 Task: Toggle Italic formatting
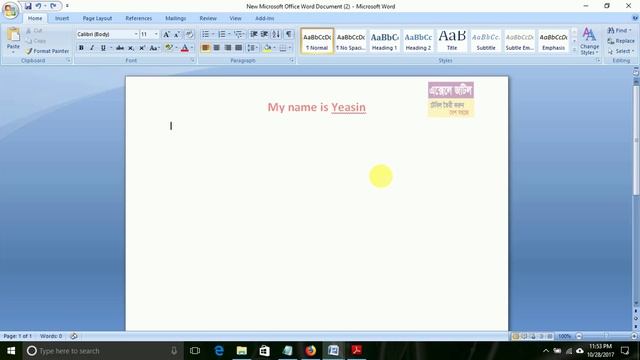pyautogui.click(x=92, y=48)
